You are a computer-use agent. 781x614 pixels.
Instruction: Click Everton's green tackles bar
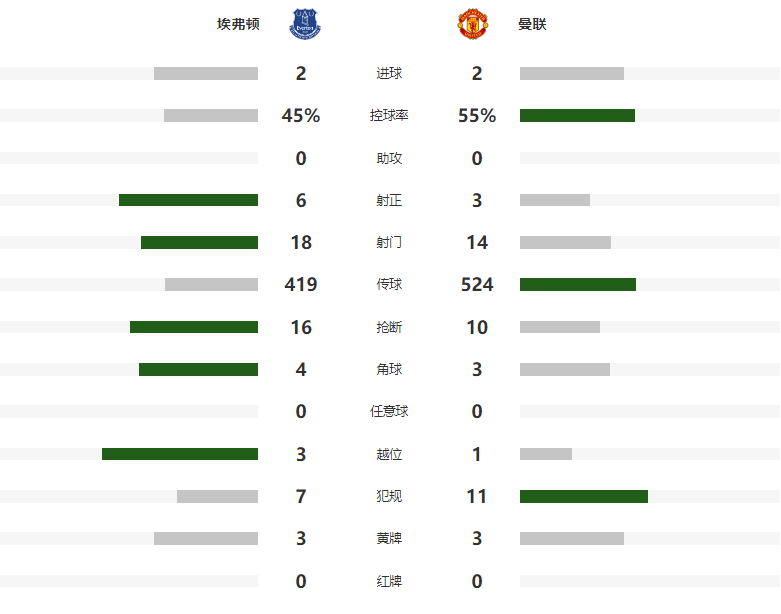tap(194, 327)
